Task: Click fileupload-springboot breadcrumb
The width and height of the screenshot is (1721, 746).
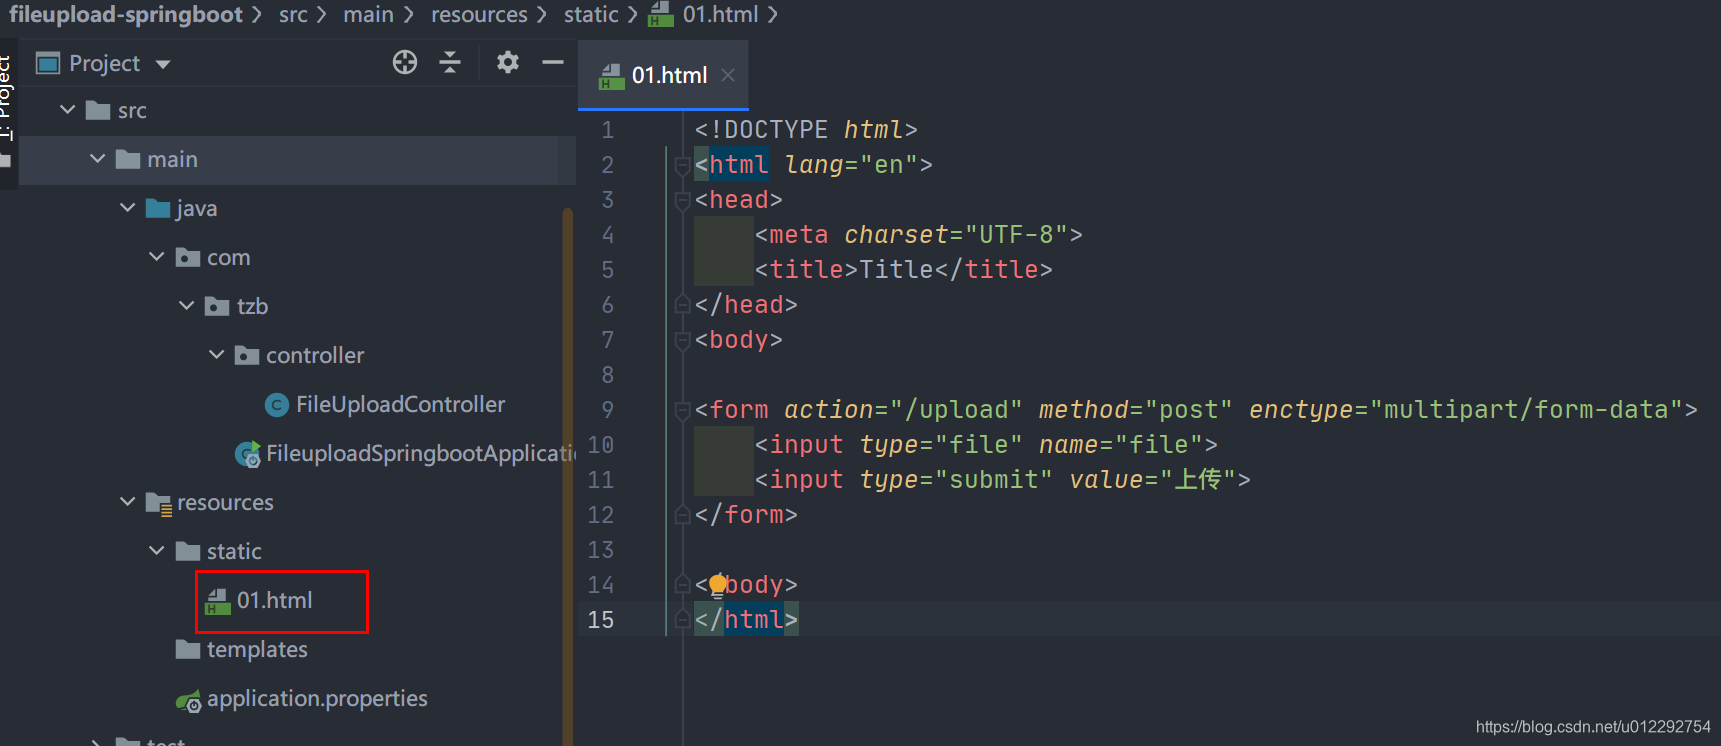Action: click(x=126, y=14)
